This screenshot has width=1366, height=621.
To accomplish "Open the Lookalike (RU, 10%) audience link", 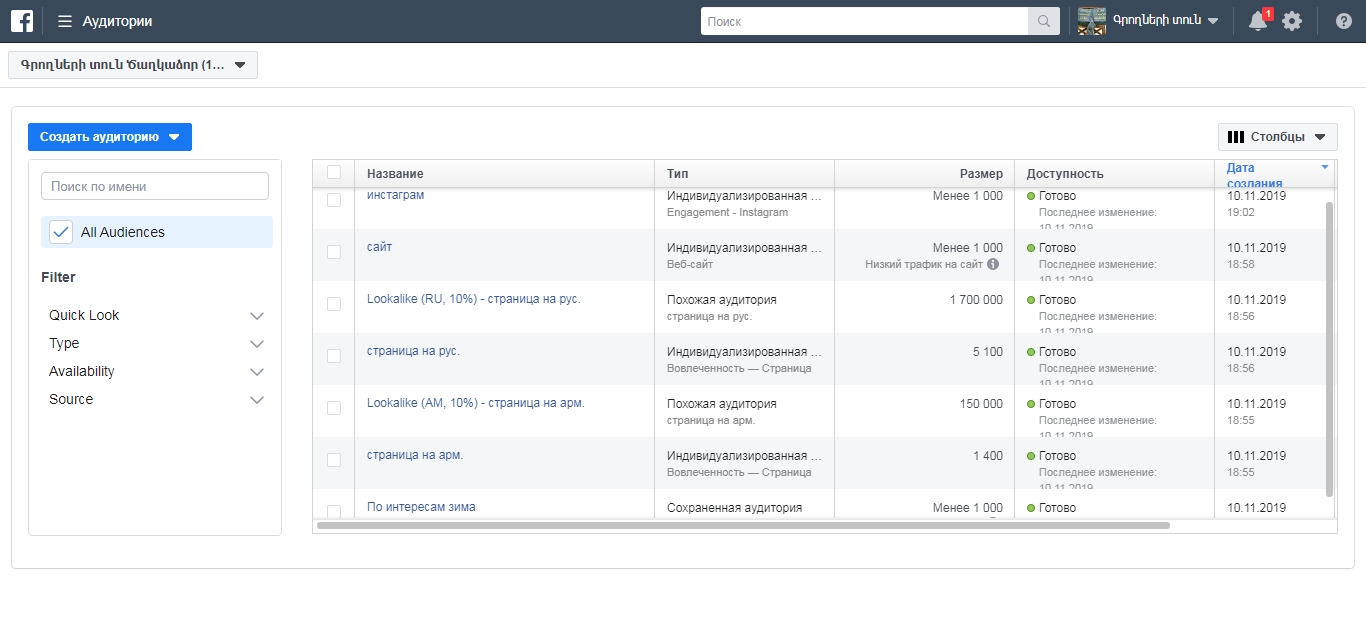I will (473, 299).
